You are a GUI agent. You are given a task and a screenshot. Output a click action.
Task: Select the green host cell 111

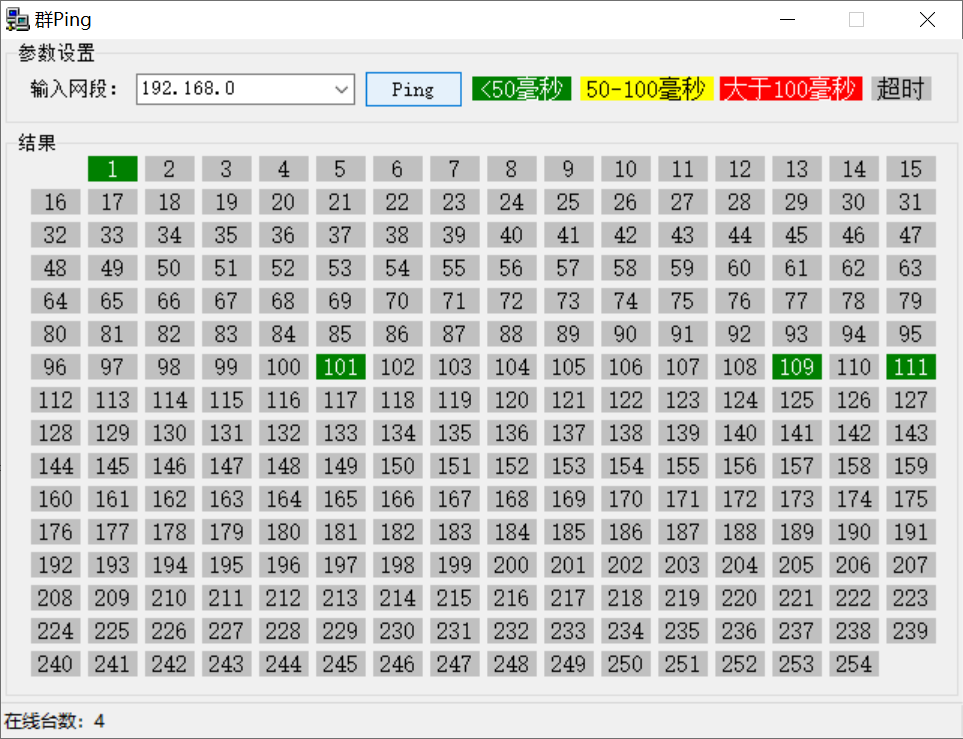point(911,367)
